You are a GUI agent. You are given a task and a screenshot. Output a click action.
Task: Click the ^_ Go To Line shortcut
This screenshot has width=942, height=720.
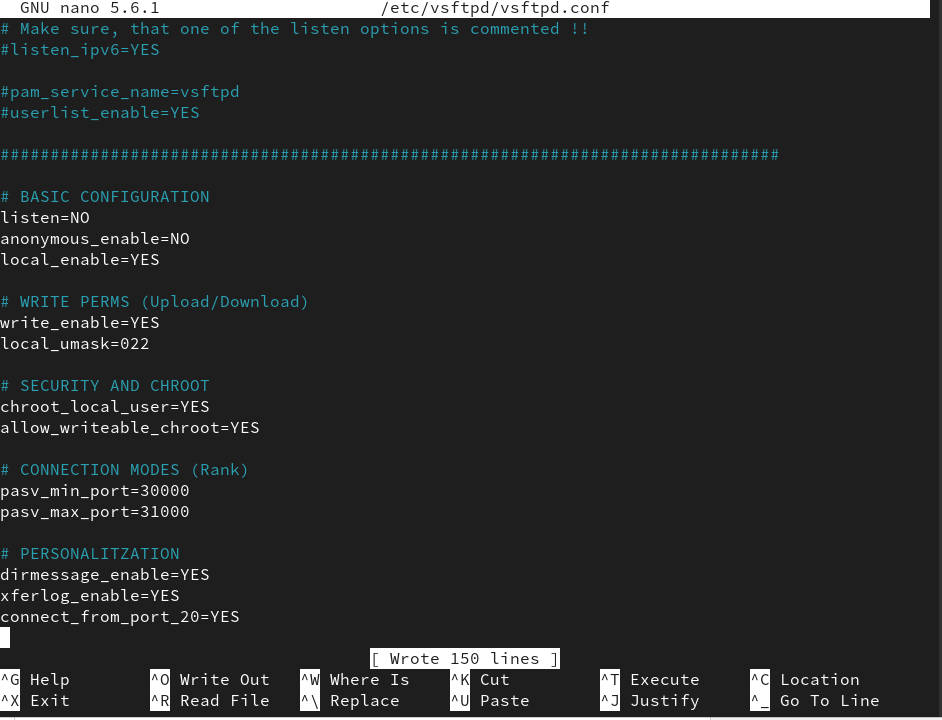[x=815, y=701]
